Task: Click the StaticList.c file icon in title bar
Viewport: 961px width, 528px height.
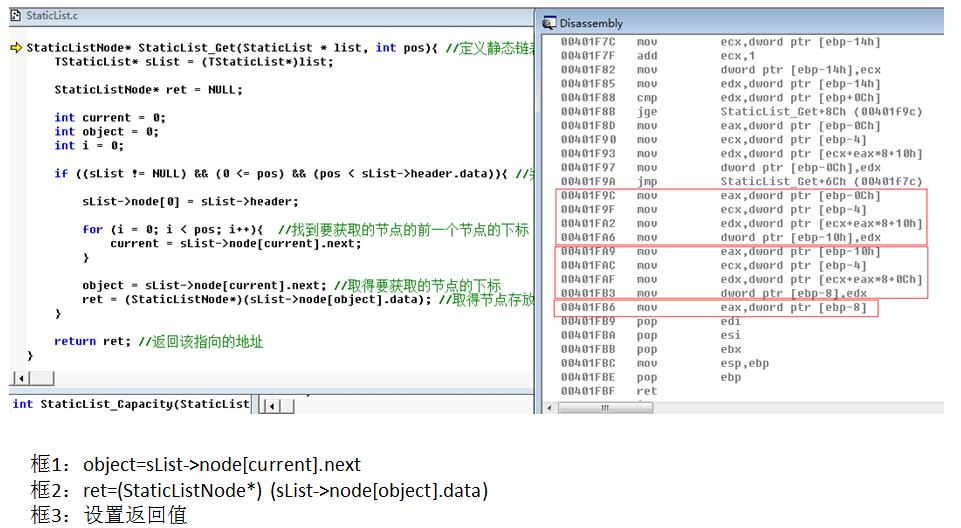Action: coord(15,15)
